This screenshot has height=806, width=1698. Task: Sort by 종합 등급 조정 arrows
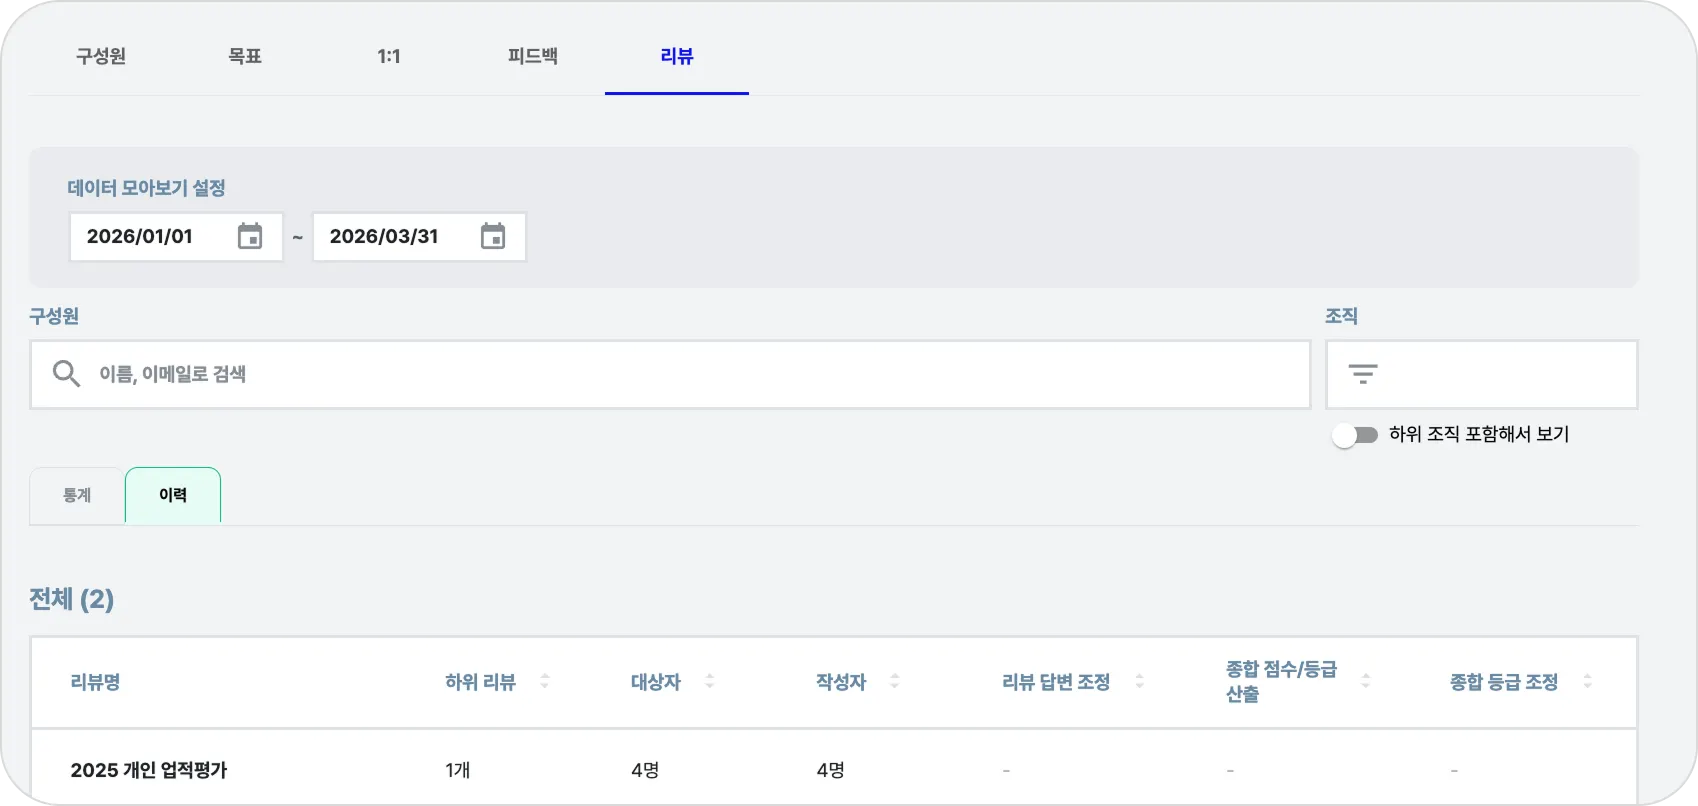tap(1587, 681)
